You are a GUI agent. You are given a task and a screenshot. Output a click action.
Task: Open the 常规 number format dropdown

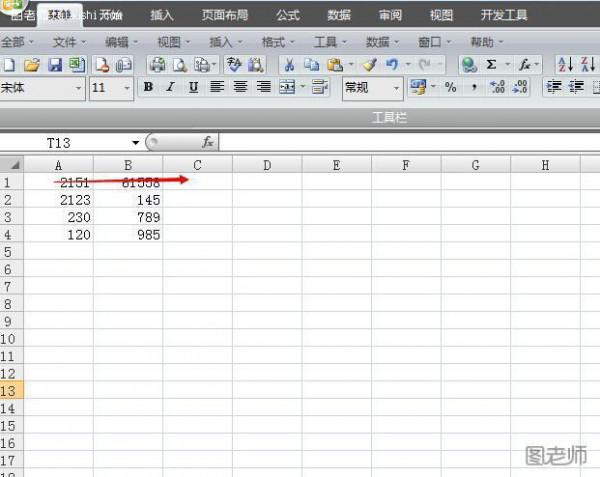[396, 88]
